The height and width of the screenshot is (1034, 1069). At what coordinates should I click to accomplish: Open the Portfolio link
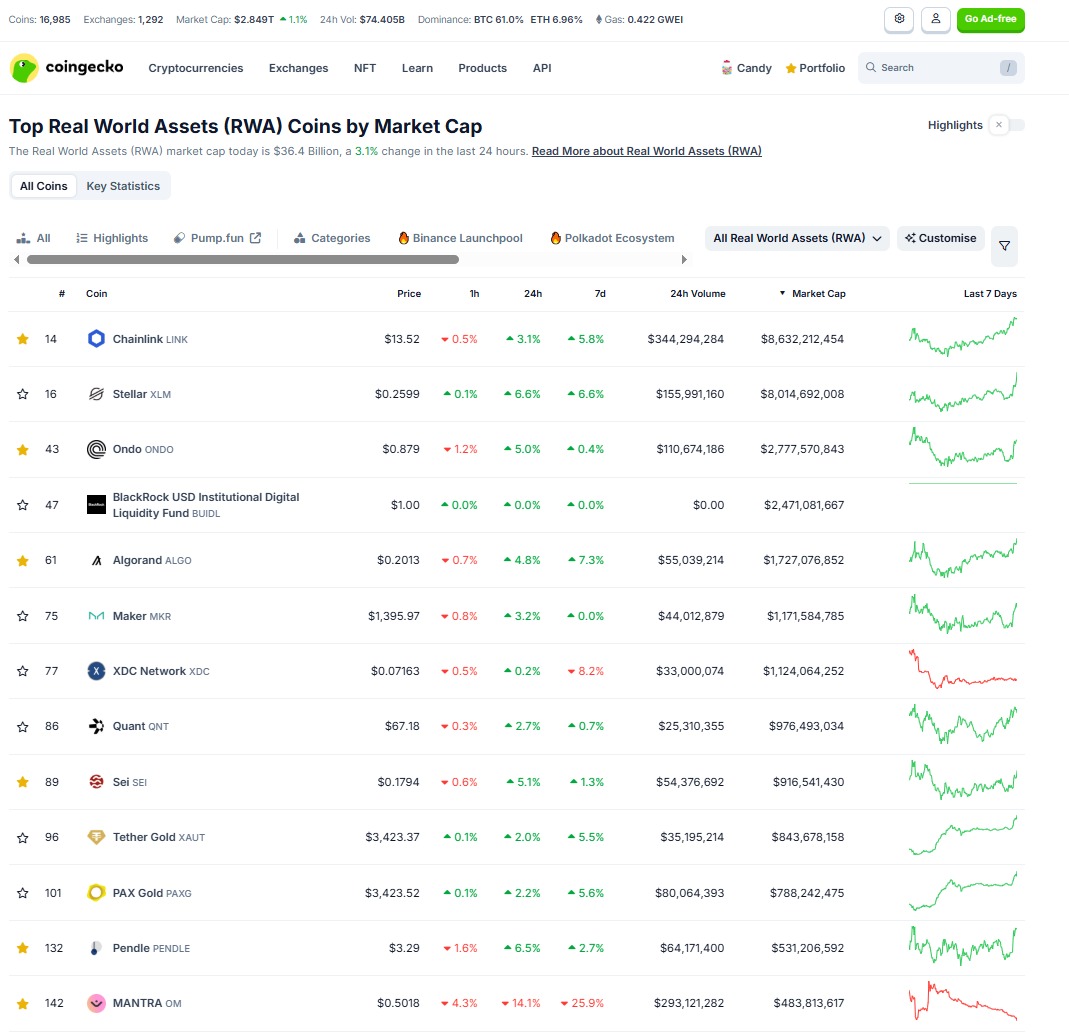click(815, 68)
